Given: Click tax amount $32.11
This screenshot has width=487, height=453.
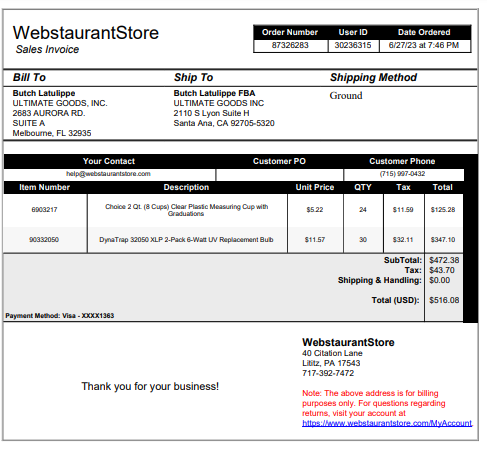Looking at the screenshot, I should (x=403, y=240).
